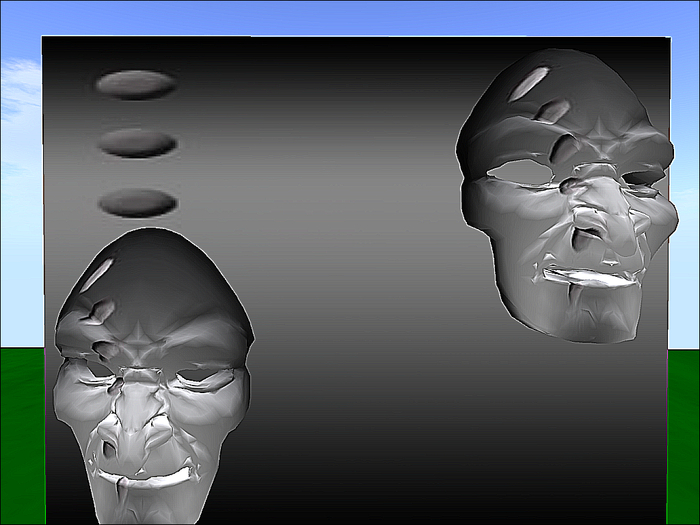This screenshot has width=700, height=525.
Task: Select the topmost oval disc on the panel
Action: tap(135, 84)
